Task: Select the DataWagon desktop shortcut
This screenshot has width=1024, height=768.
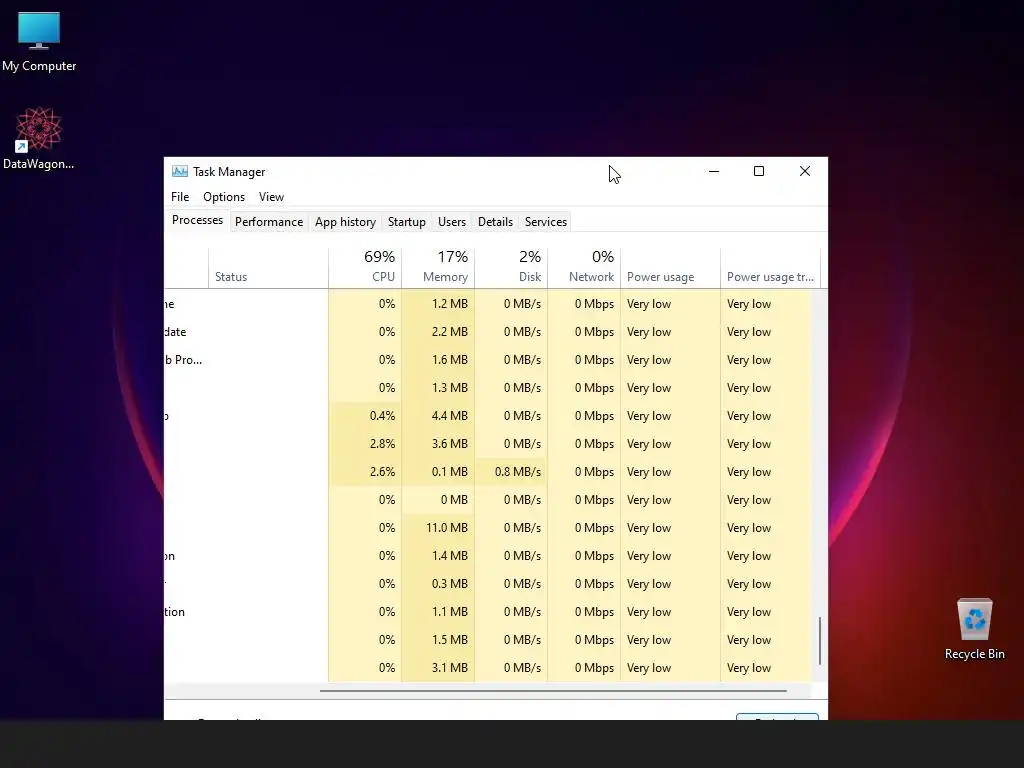Action: (x=39, y=138)
